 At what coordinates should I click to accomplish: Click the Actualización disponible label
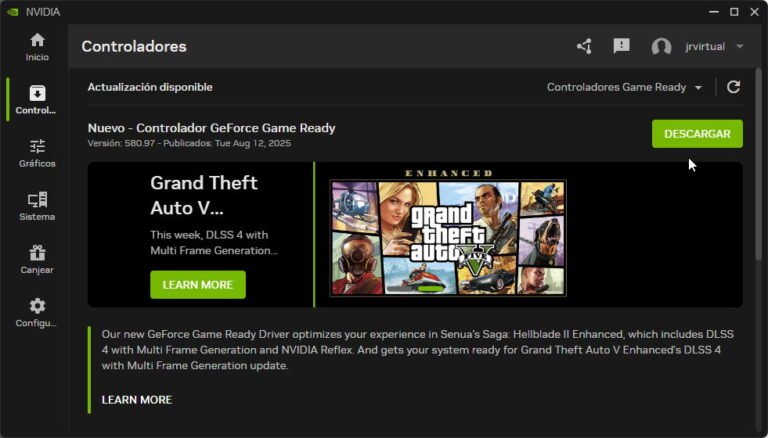point(150,87)
